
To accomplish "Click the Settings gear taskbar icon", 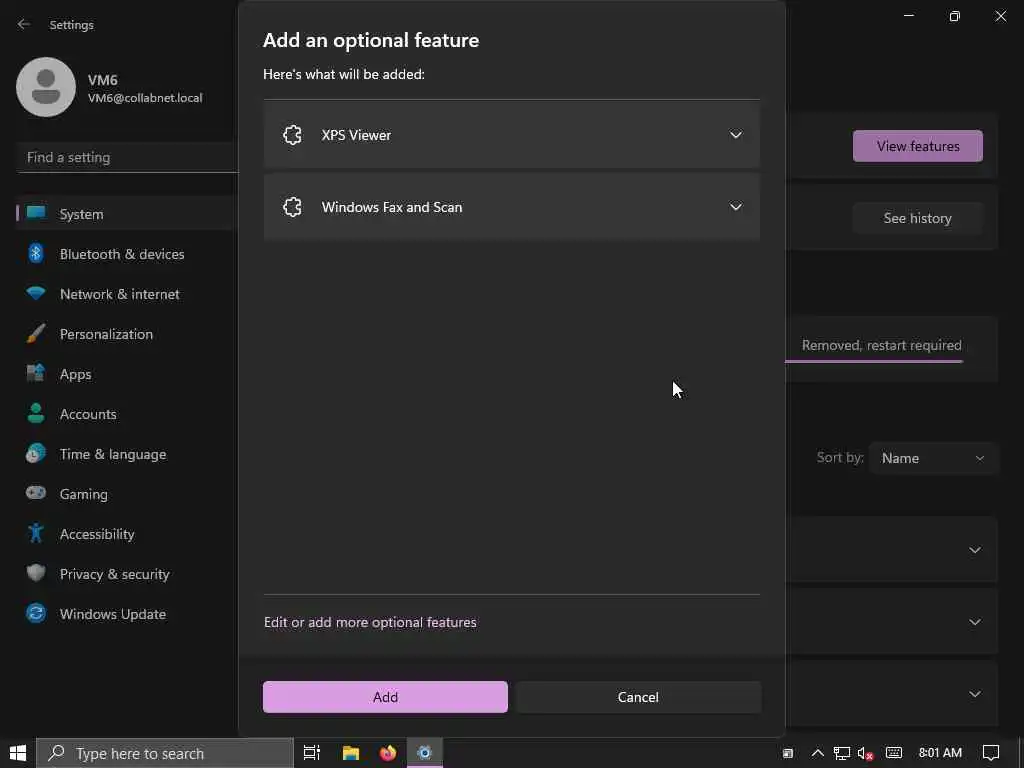I will pos(424,753).
